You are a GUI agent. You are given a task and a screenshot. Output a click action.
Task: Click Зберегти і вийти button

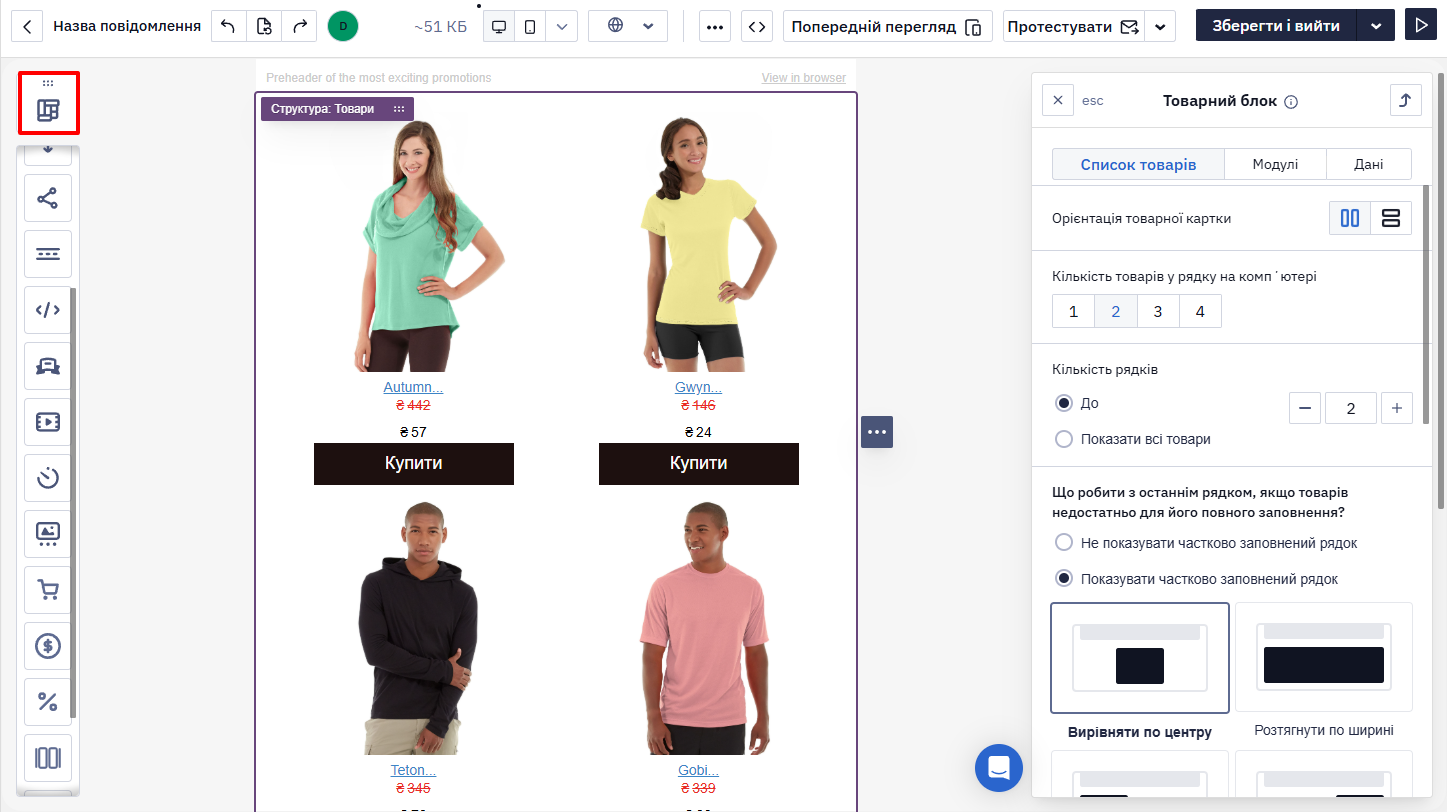pyautogui.click(x=1276, y=26)
